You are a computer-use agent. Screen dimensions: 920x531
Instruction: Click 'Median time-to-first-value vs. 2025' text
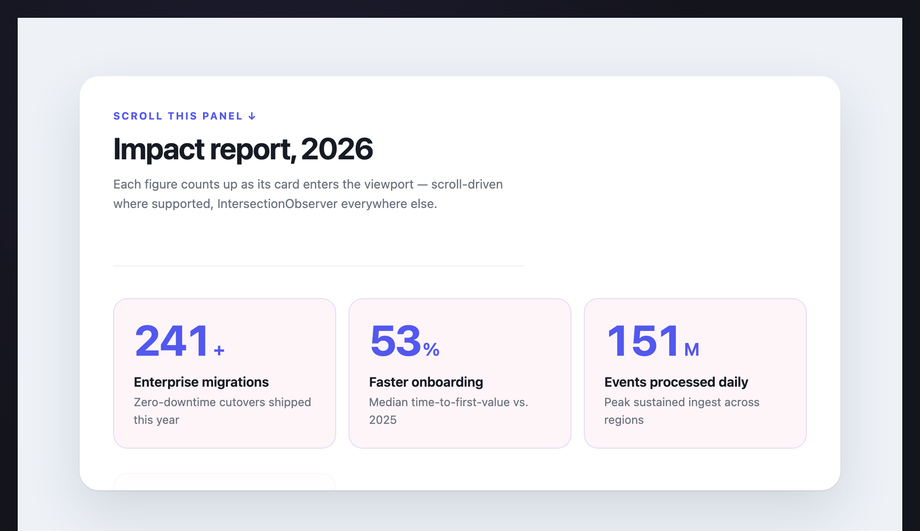click(449, 411)
